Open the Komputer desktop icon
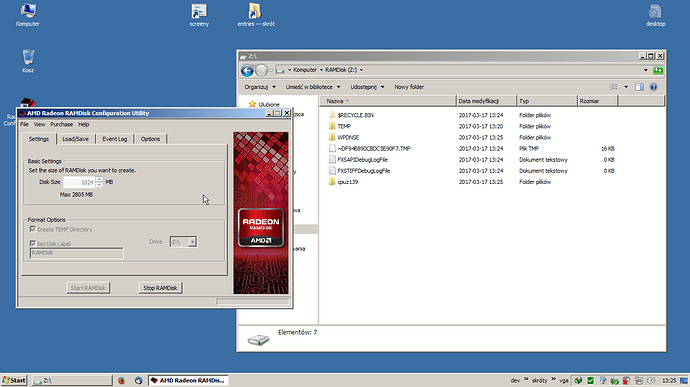Screen dimensions: 690x387 point(28,15)
